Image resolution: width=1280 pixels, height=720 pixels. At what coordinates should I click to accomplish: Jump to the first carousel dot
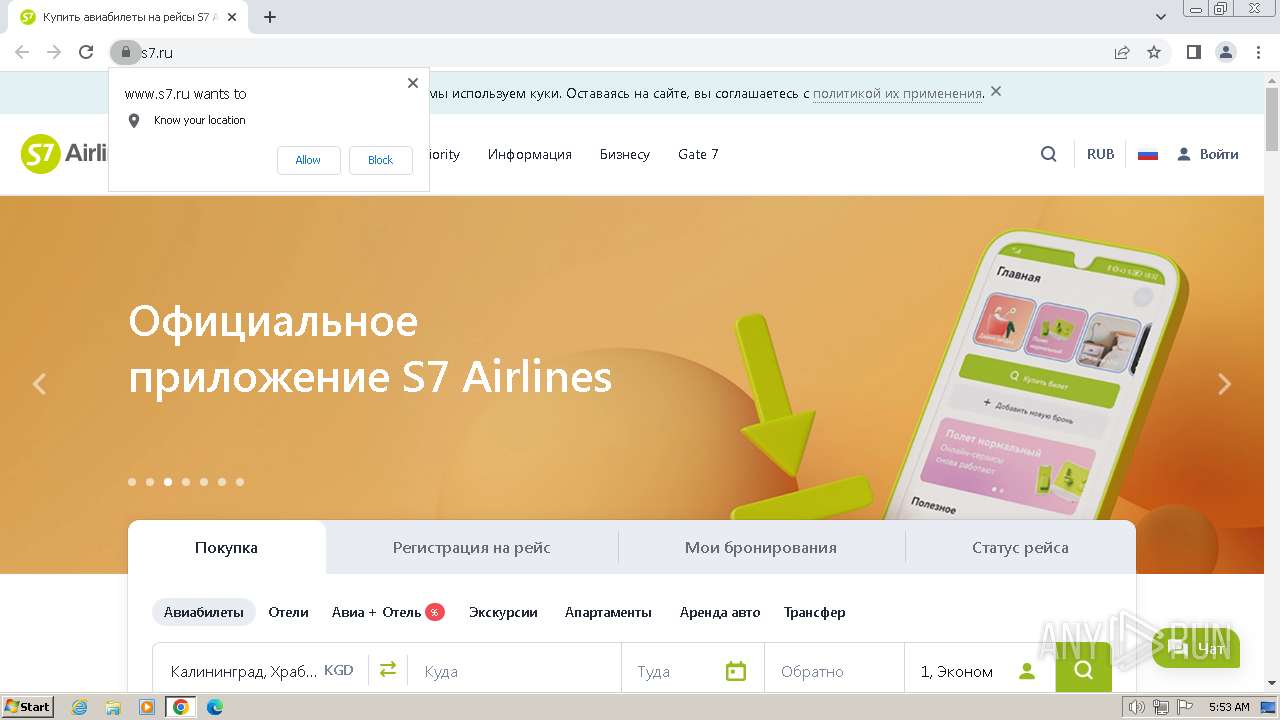[132, 482]
